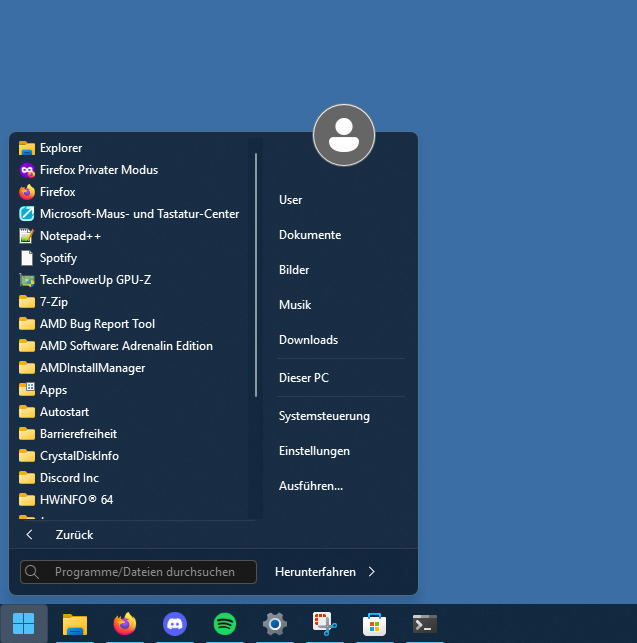Go back using the Zurück chevron
637x643 pixels.
tap(30, 535)
